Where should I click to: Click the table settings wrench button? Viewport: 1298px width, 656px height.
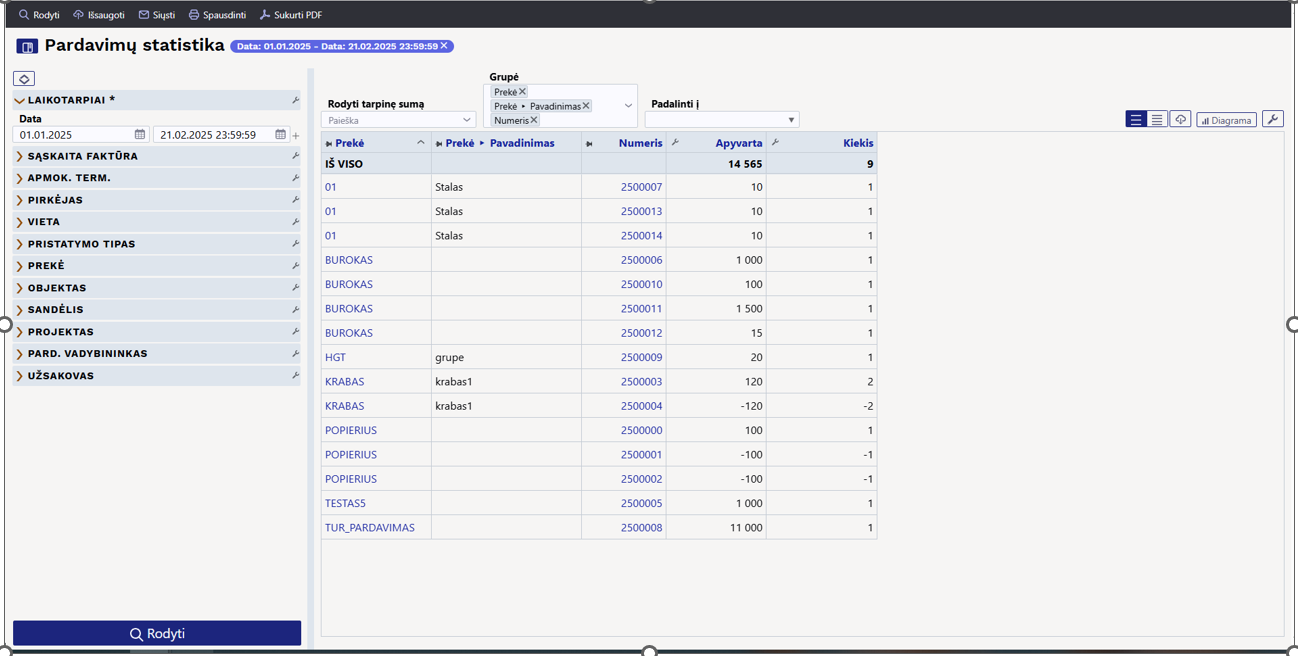pos(1272,120)
